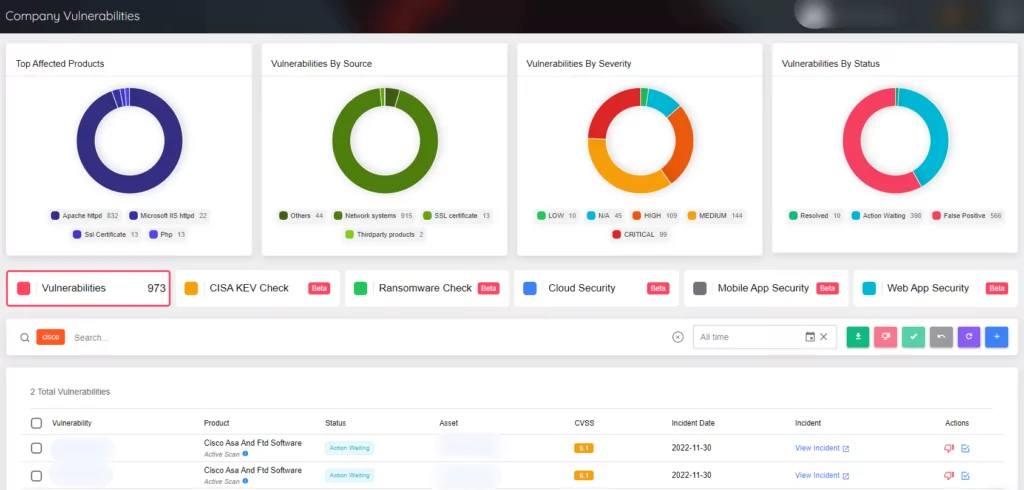Open the Ransomware Check tab
Screen dimensions: 1024x490
(426, 288)
